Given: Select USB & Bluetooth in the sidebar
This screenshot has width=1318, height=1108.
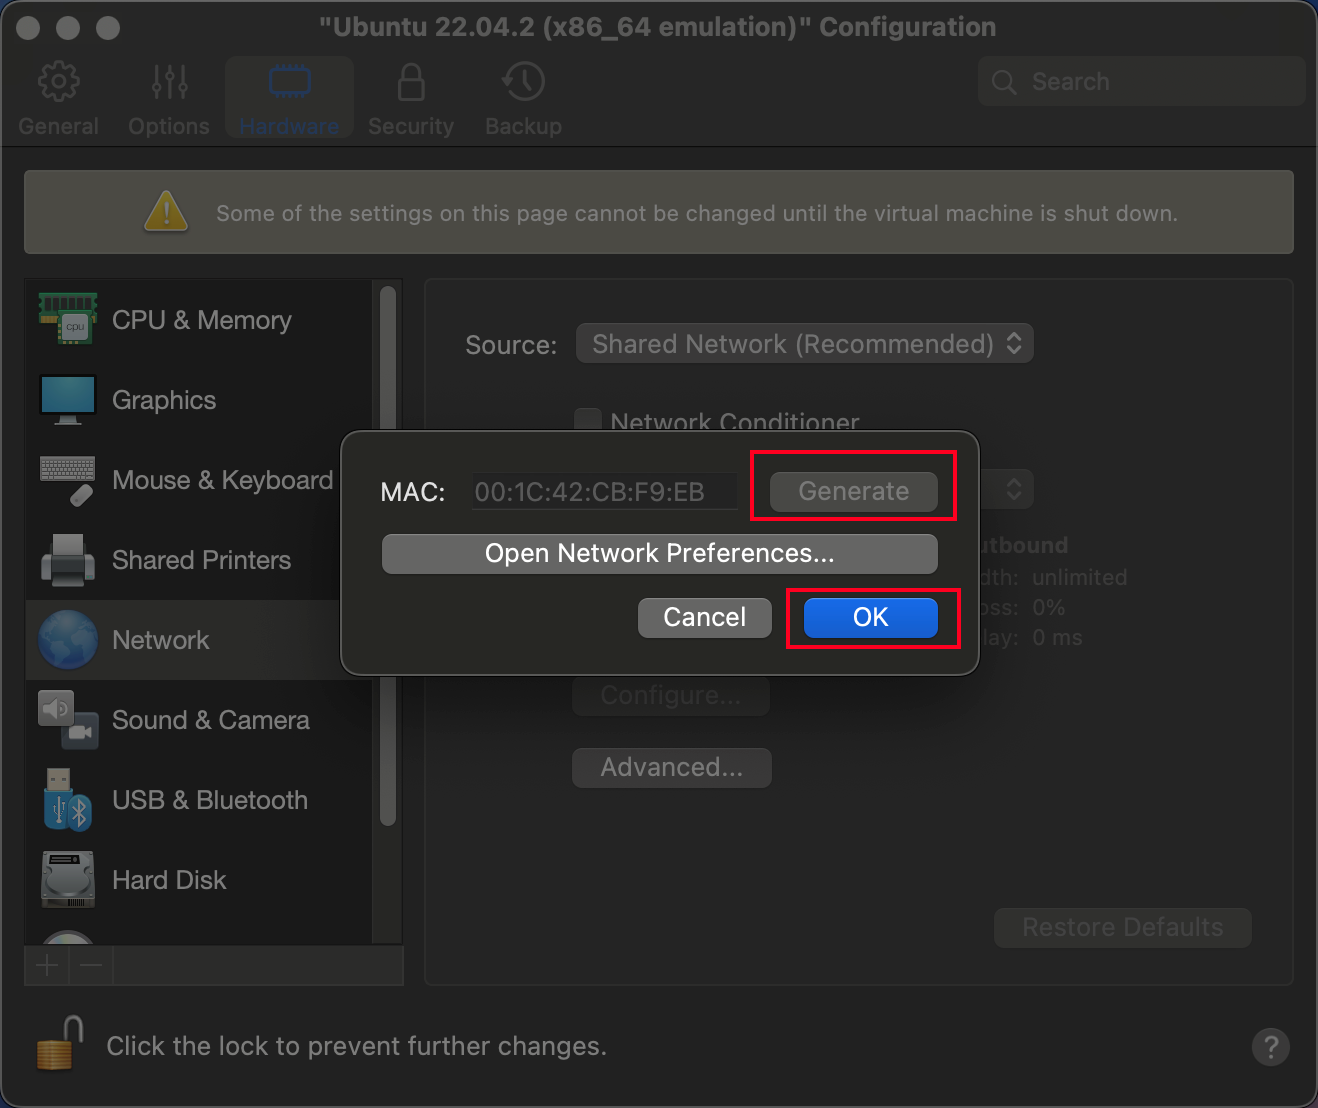Looking at the screenshot, I should [x=201, y=800].
